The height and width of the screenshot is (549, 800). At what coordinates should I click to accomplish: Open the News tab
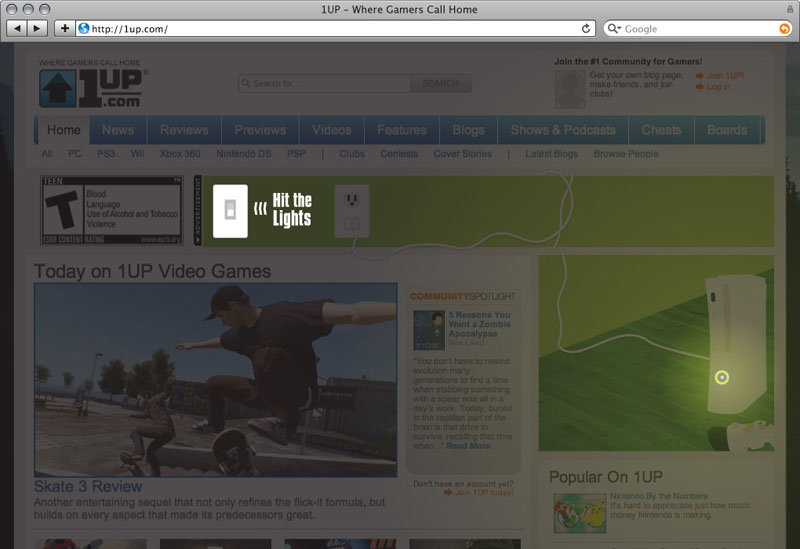118,130
